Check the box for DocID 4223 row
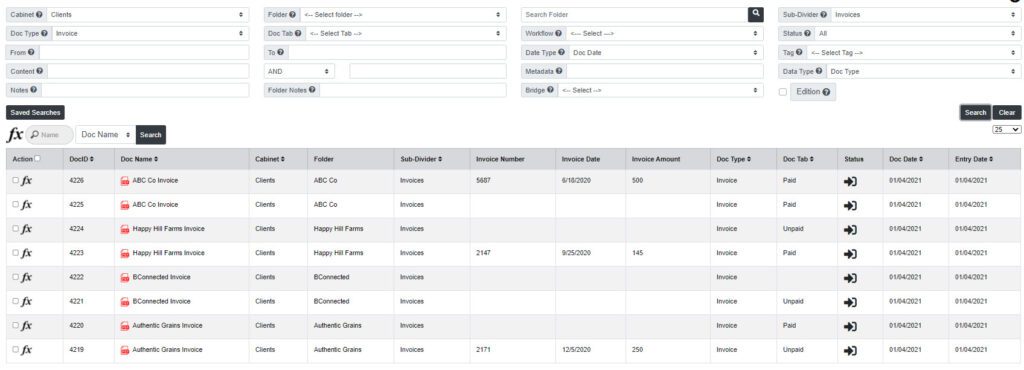The image size is (1024, 370). 16,253
